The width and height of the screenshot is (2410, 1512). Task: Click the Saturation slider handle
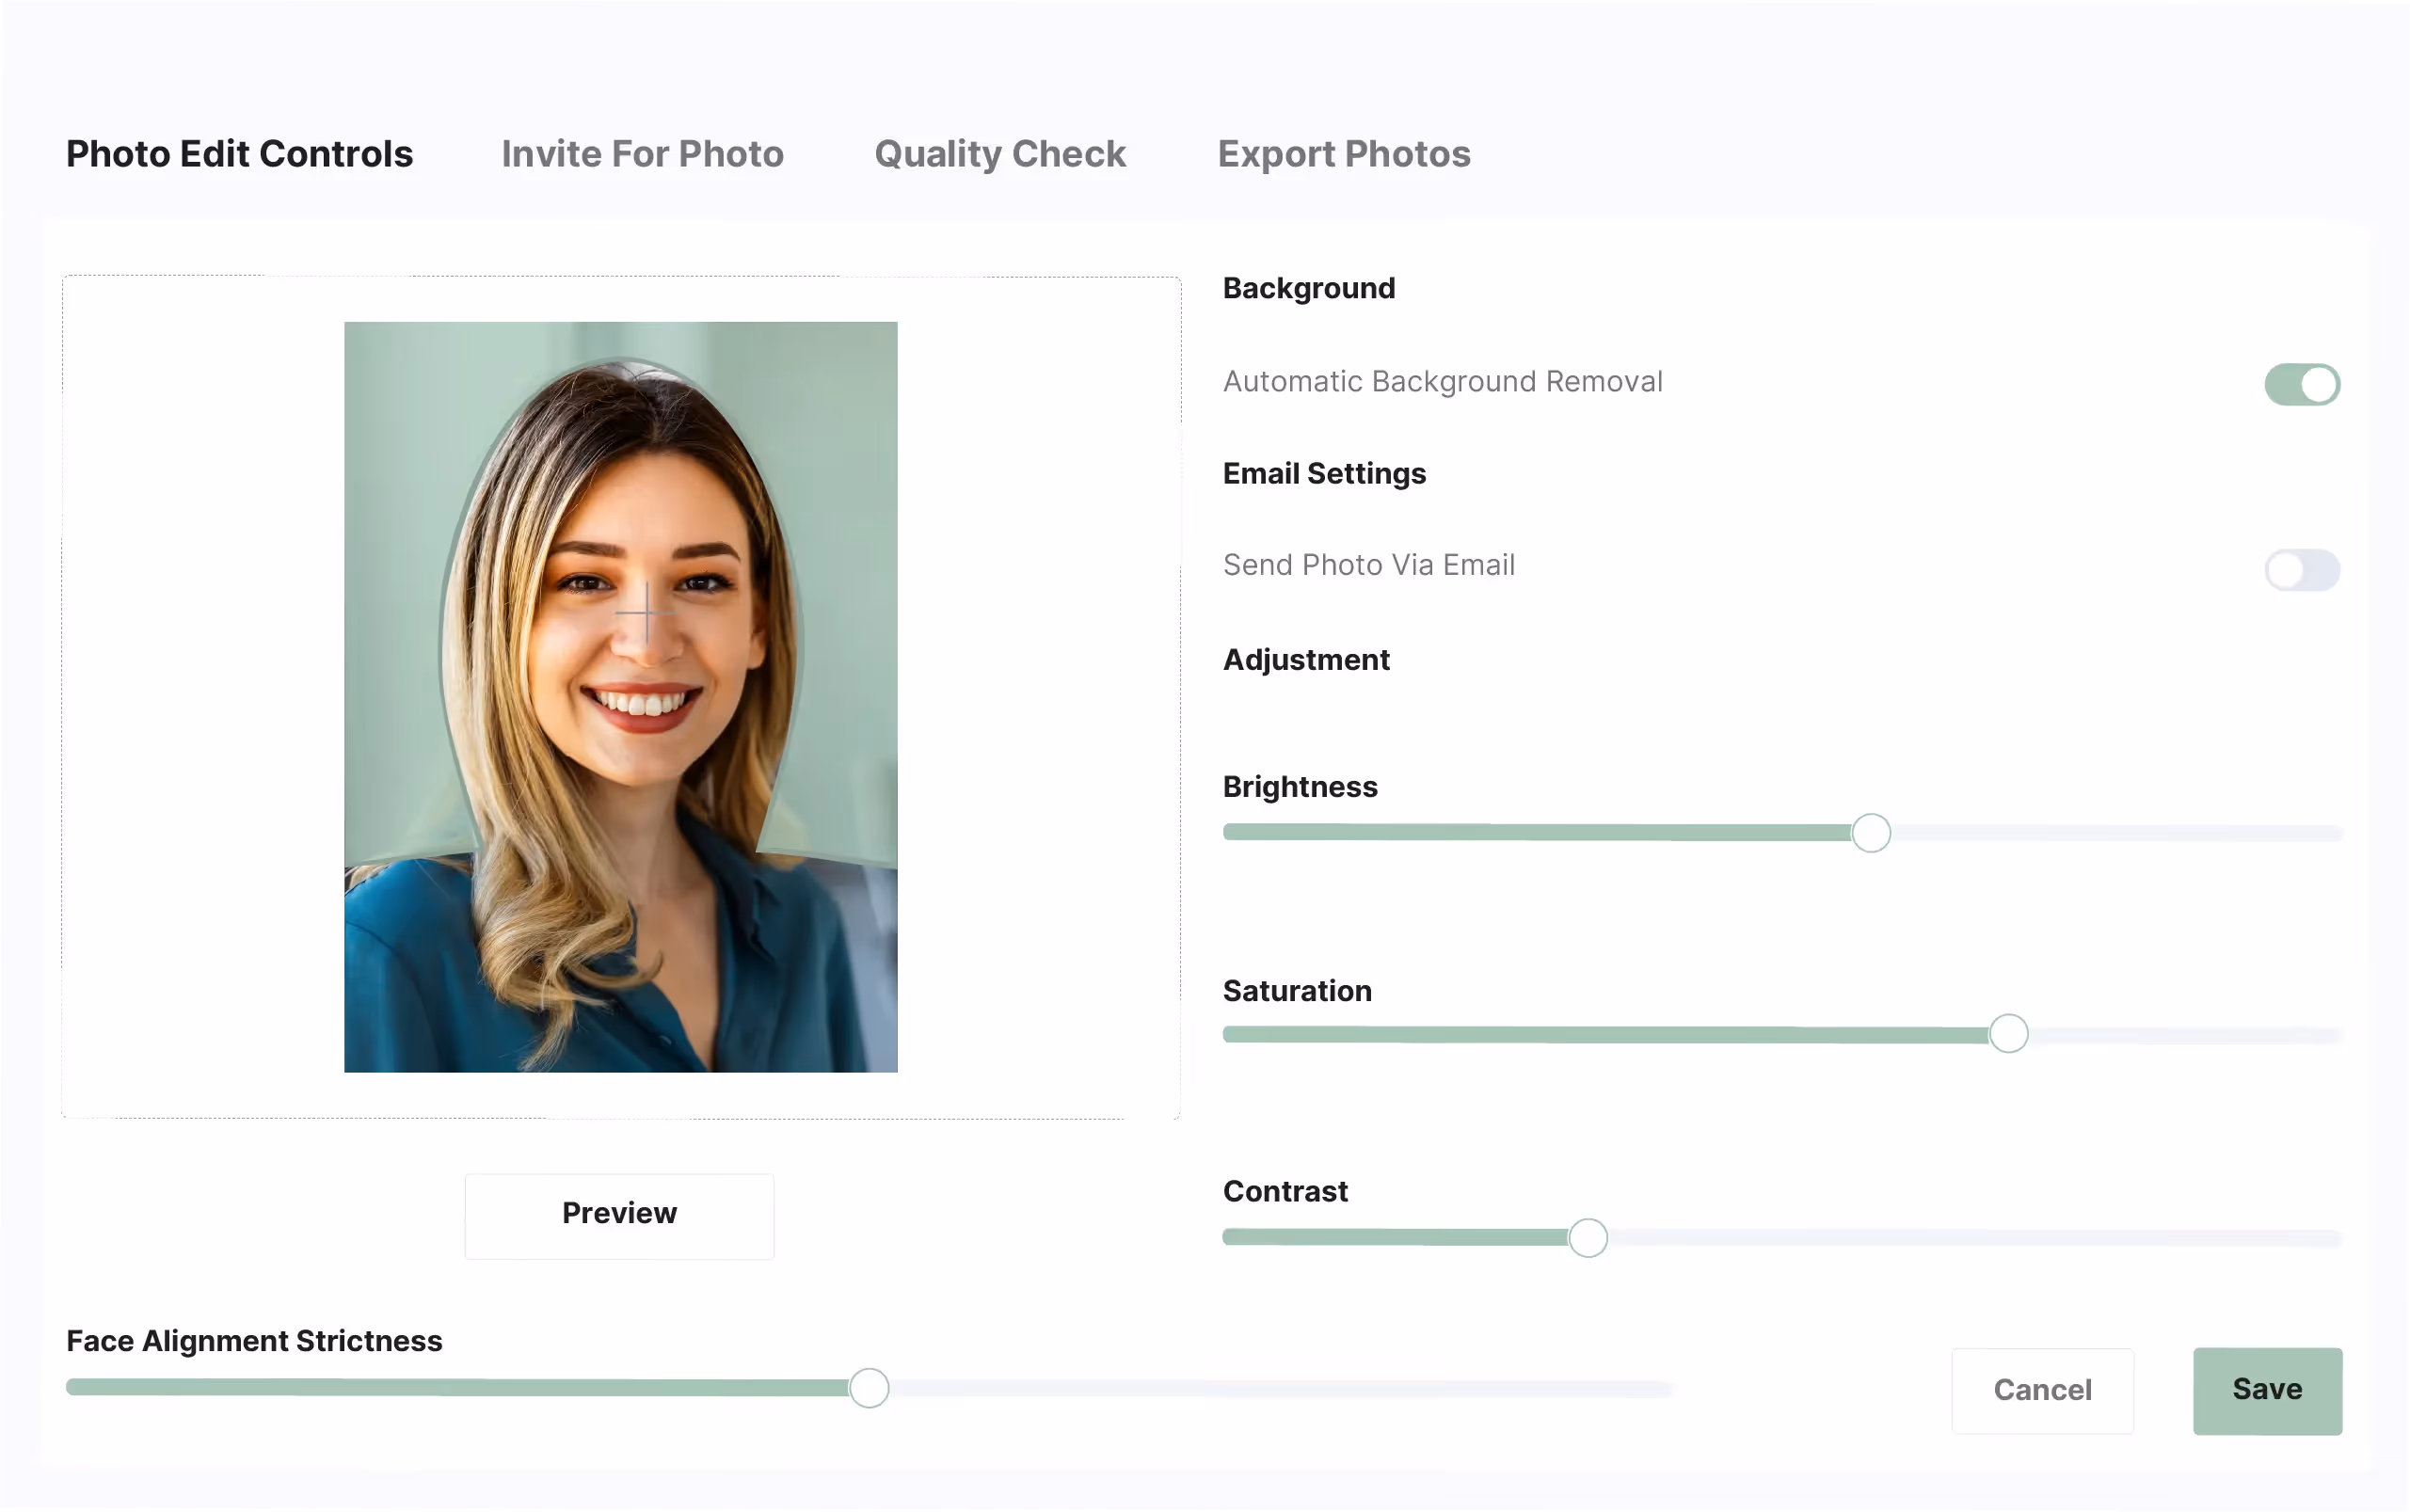click(2008, 1034)
